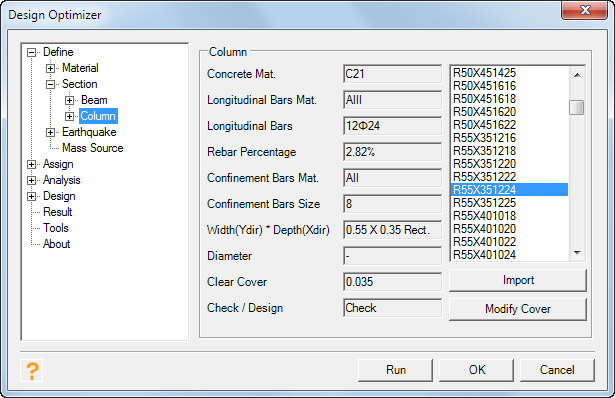Open the orange question mark help icon
This screenshot has width=615, height=398.
(x=32, y=371)
